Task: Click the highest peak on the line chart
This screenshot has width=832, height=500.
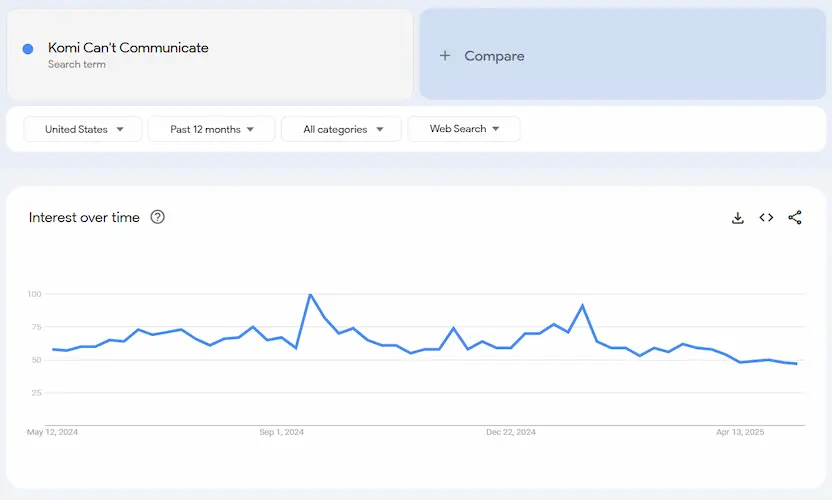Action: click(310, 295)
